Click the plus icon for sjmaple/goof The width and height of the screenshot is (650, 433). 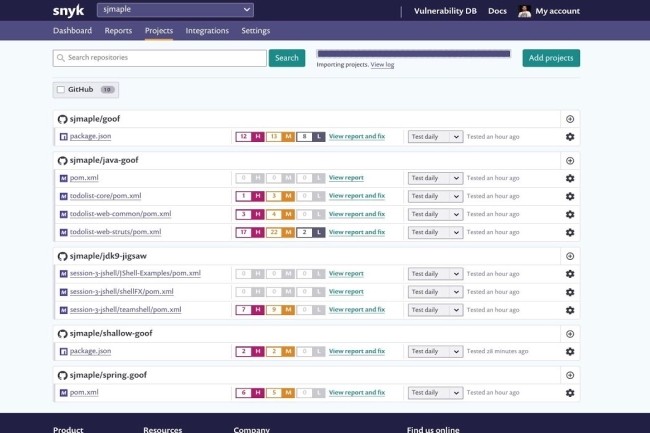click(570, 119)
